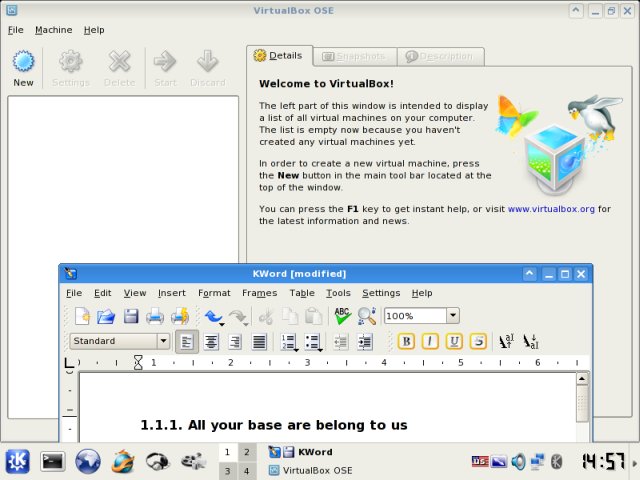
Task: Open the network tray icon
Action: (537, 462)
